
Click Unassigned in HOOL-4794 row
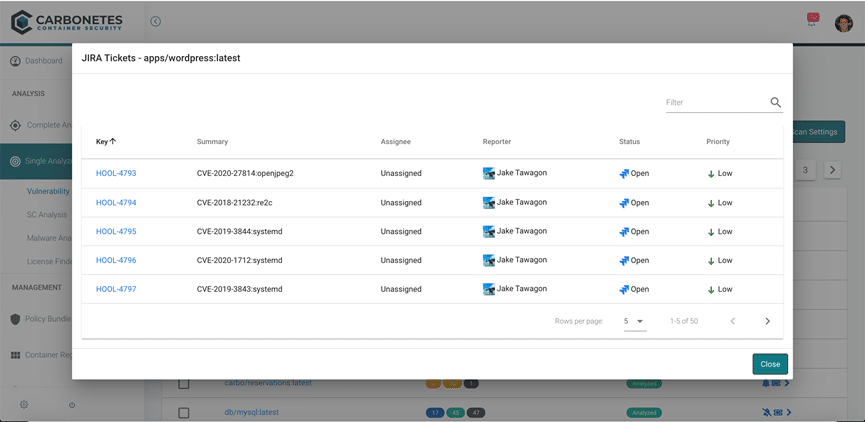[x=401, y=202]
